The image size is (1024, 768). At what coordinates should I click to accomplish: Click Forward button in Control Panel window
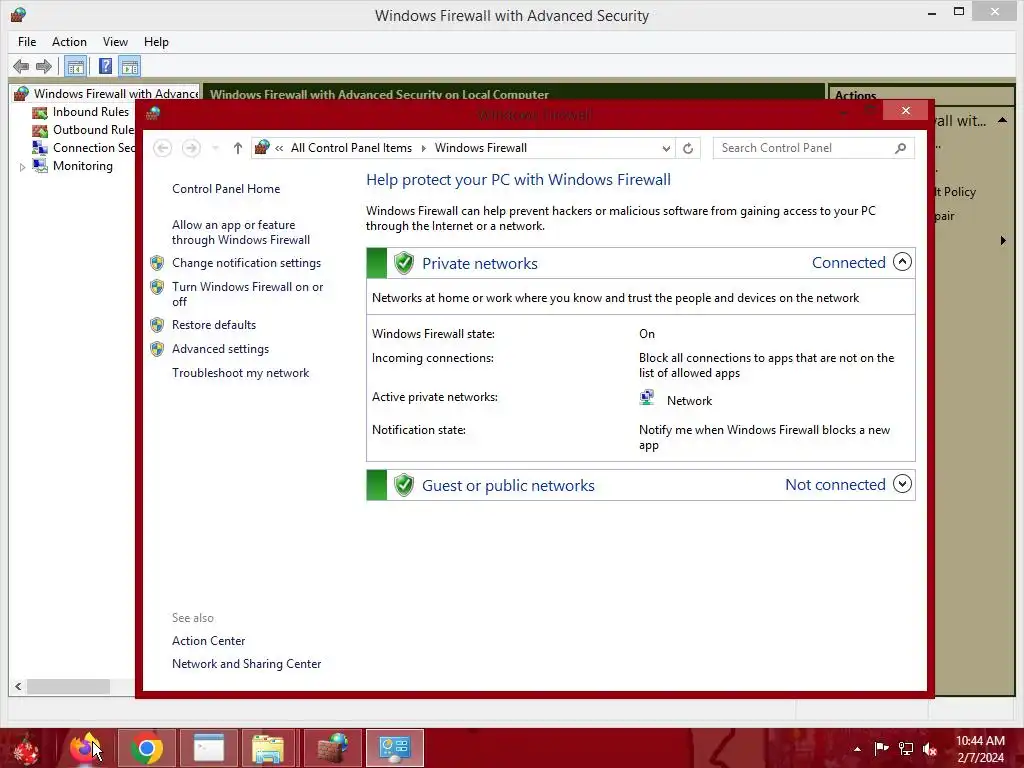(x=191, y=148)
